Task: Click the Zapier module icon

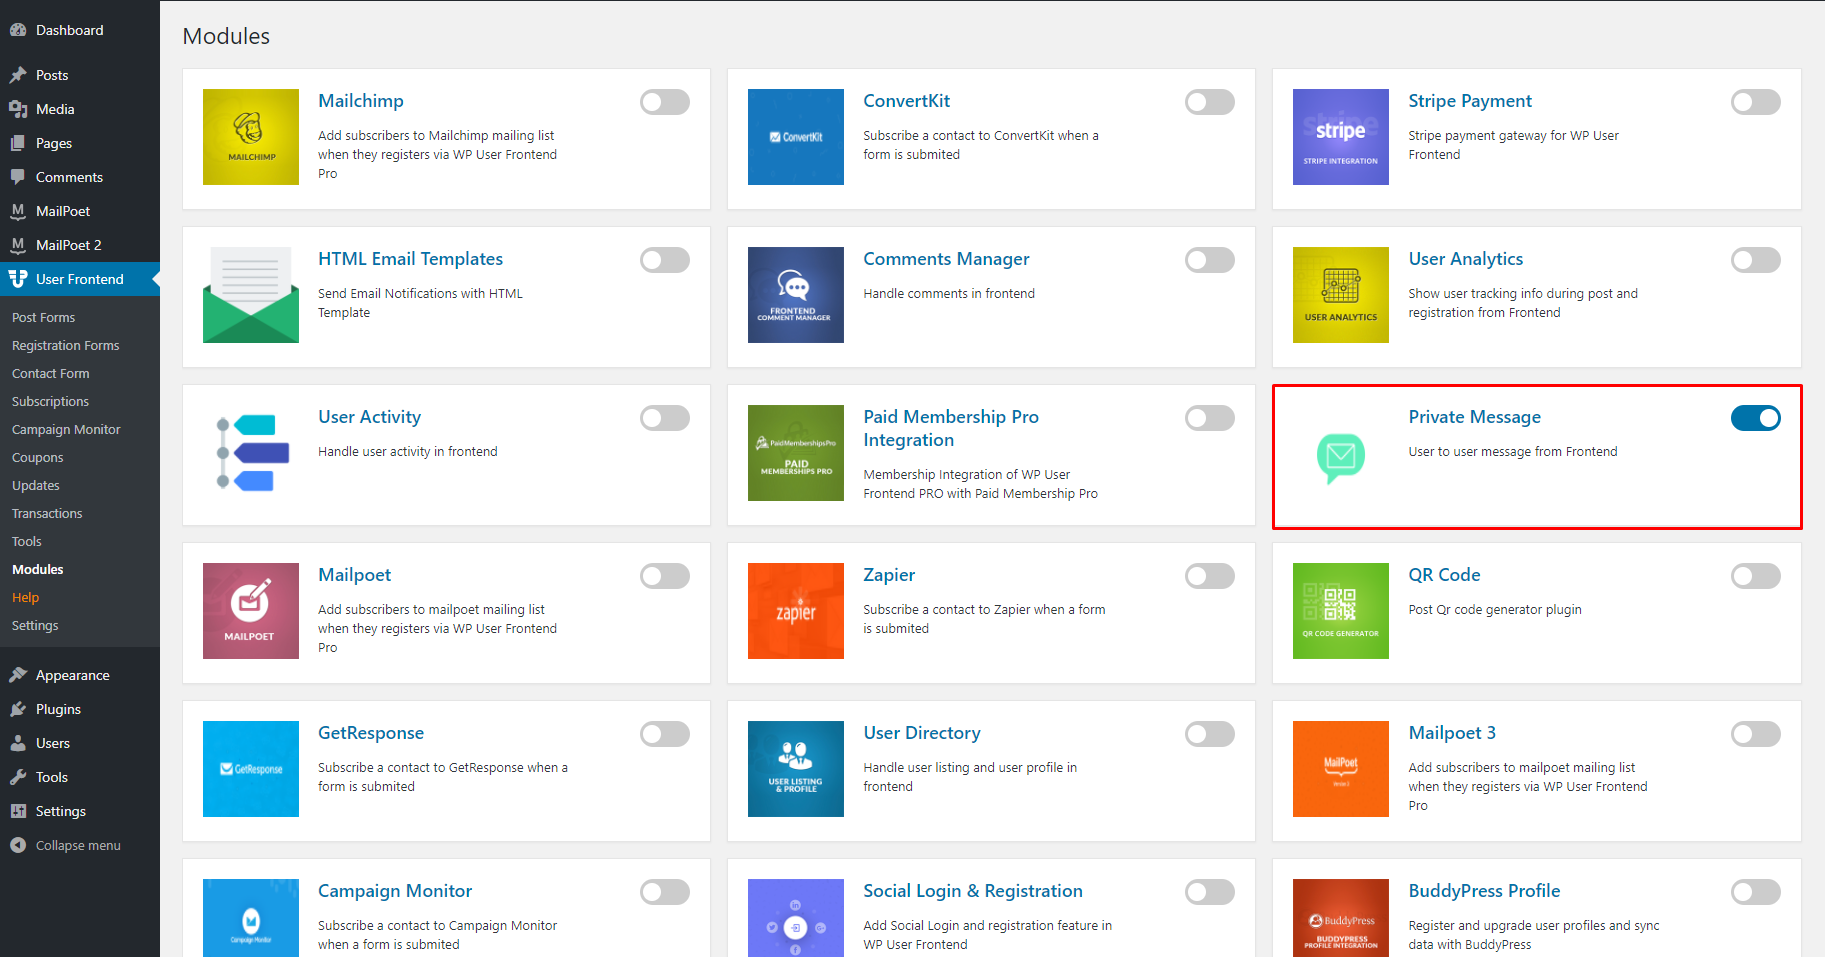Action: [795, 611]
